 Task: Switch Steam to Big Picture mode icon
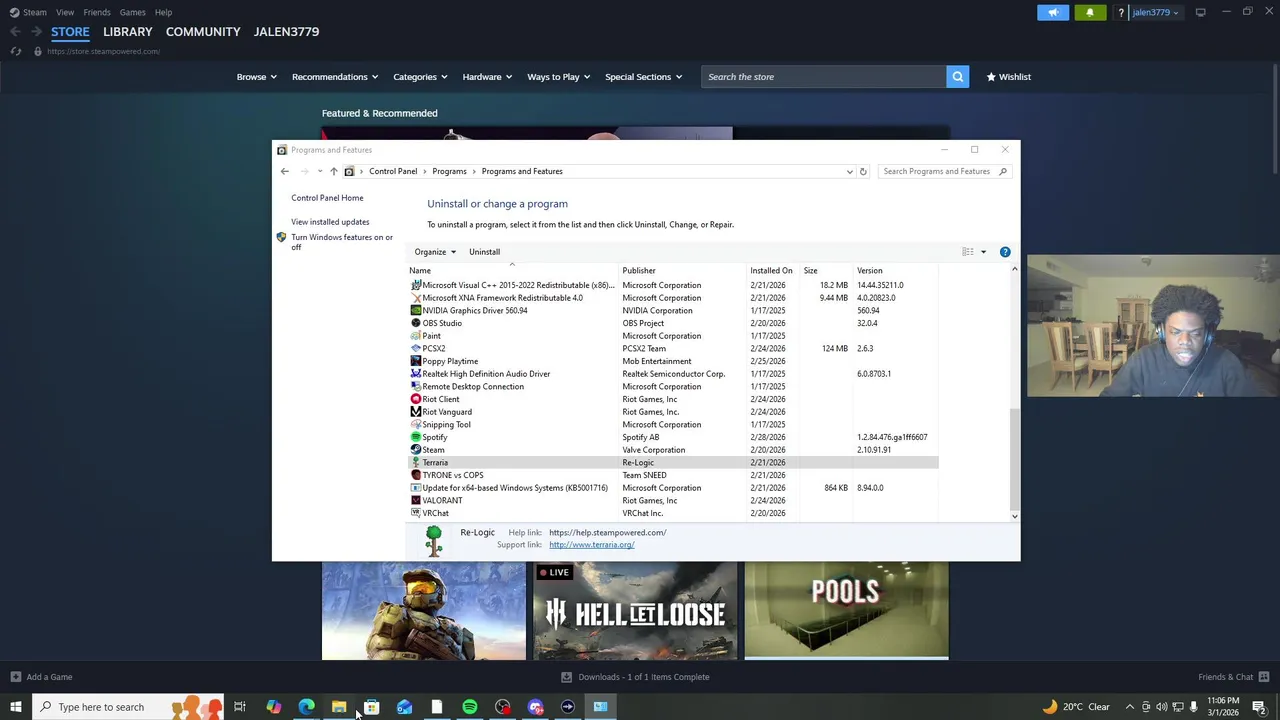click(x=1200, y=12)
